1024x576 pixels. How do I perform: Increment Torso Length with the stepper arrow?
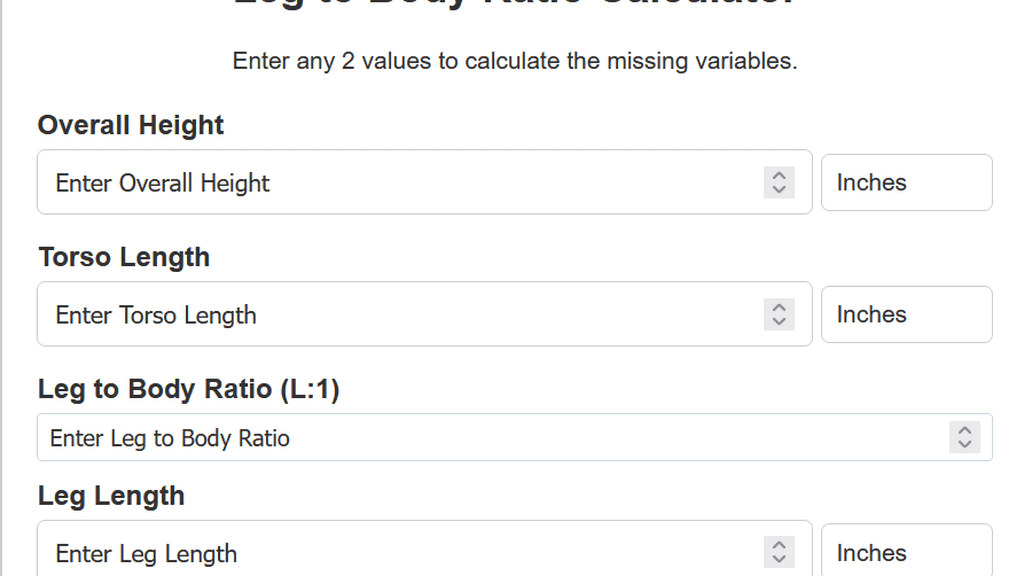779,308
